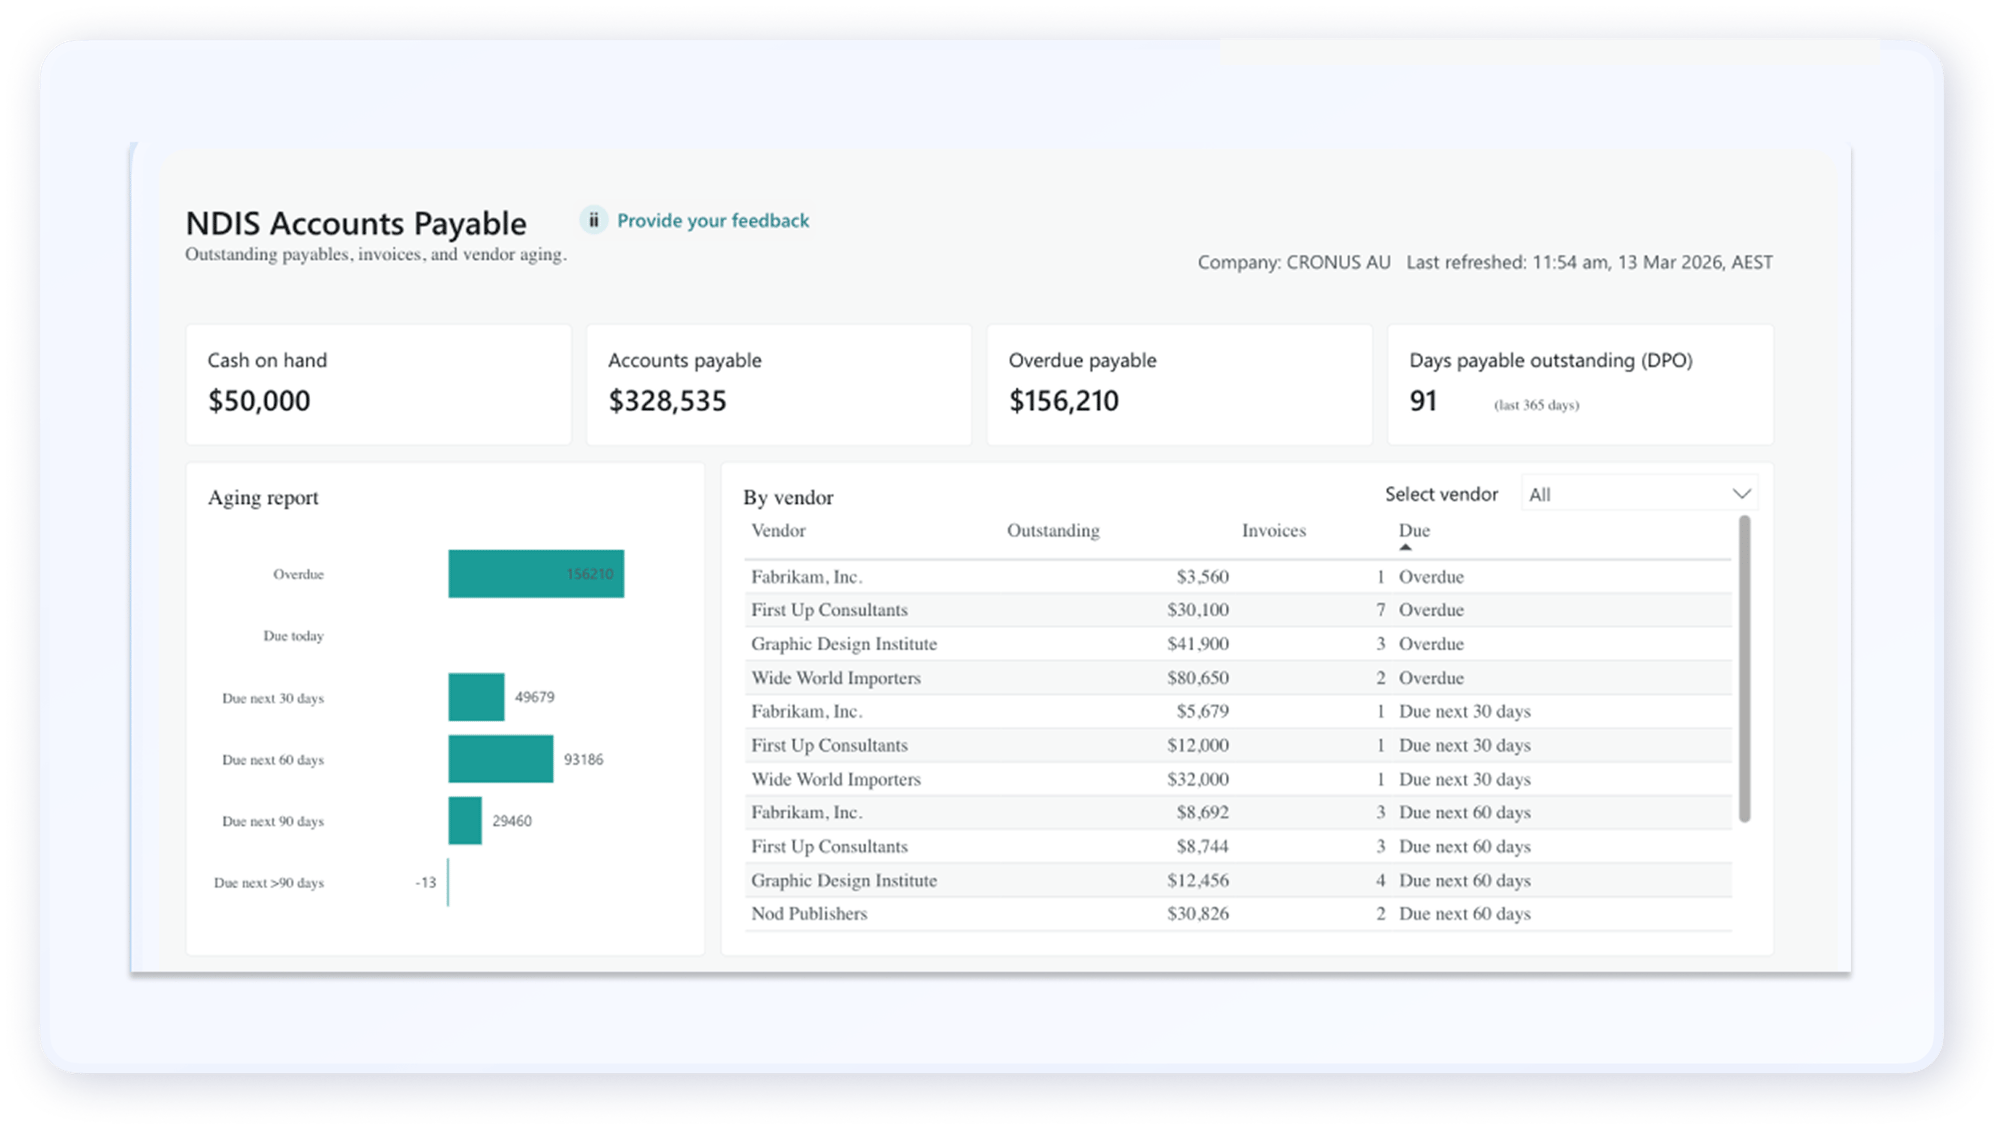Image resolution: width=2000 pixels, height=1130 pixels.
Task: Sort table by Vendor column header
Action: click(778, 531)
